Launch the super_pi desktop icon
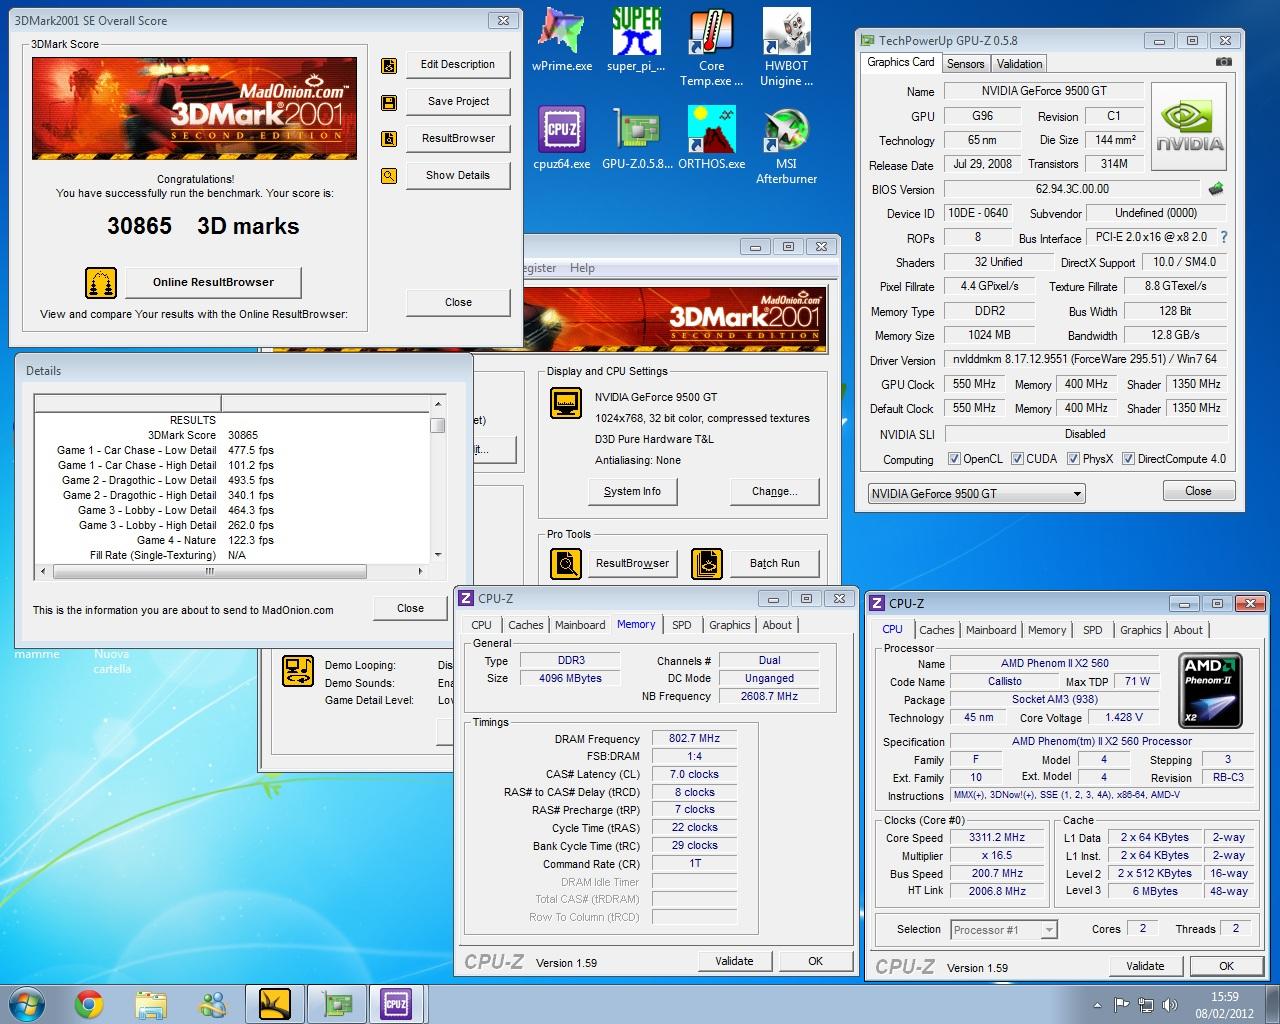 pyautogui.click(x=636, y=38)
